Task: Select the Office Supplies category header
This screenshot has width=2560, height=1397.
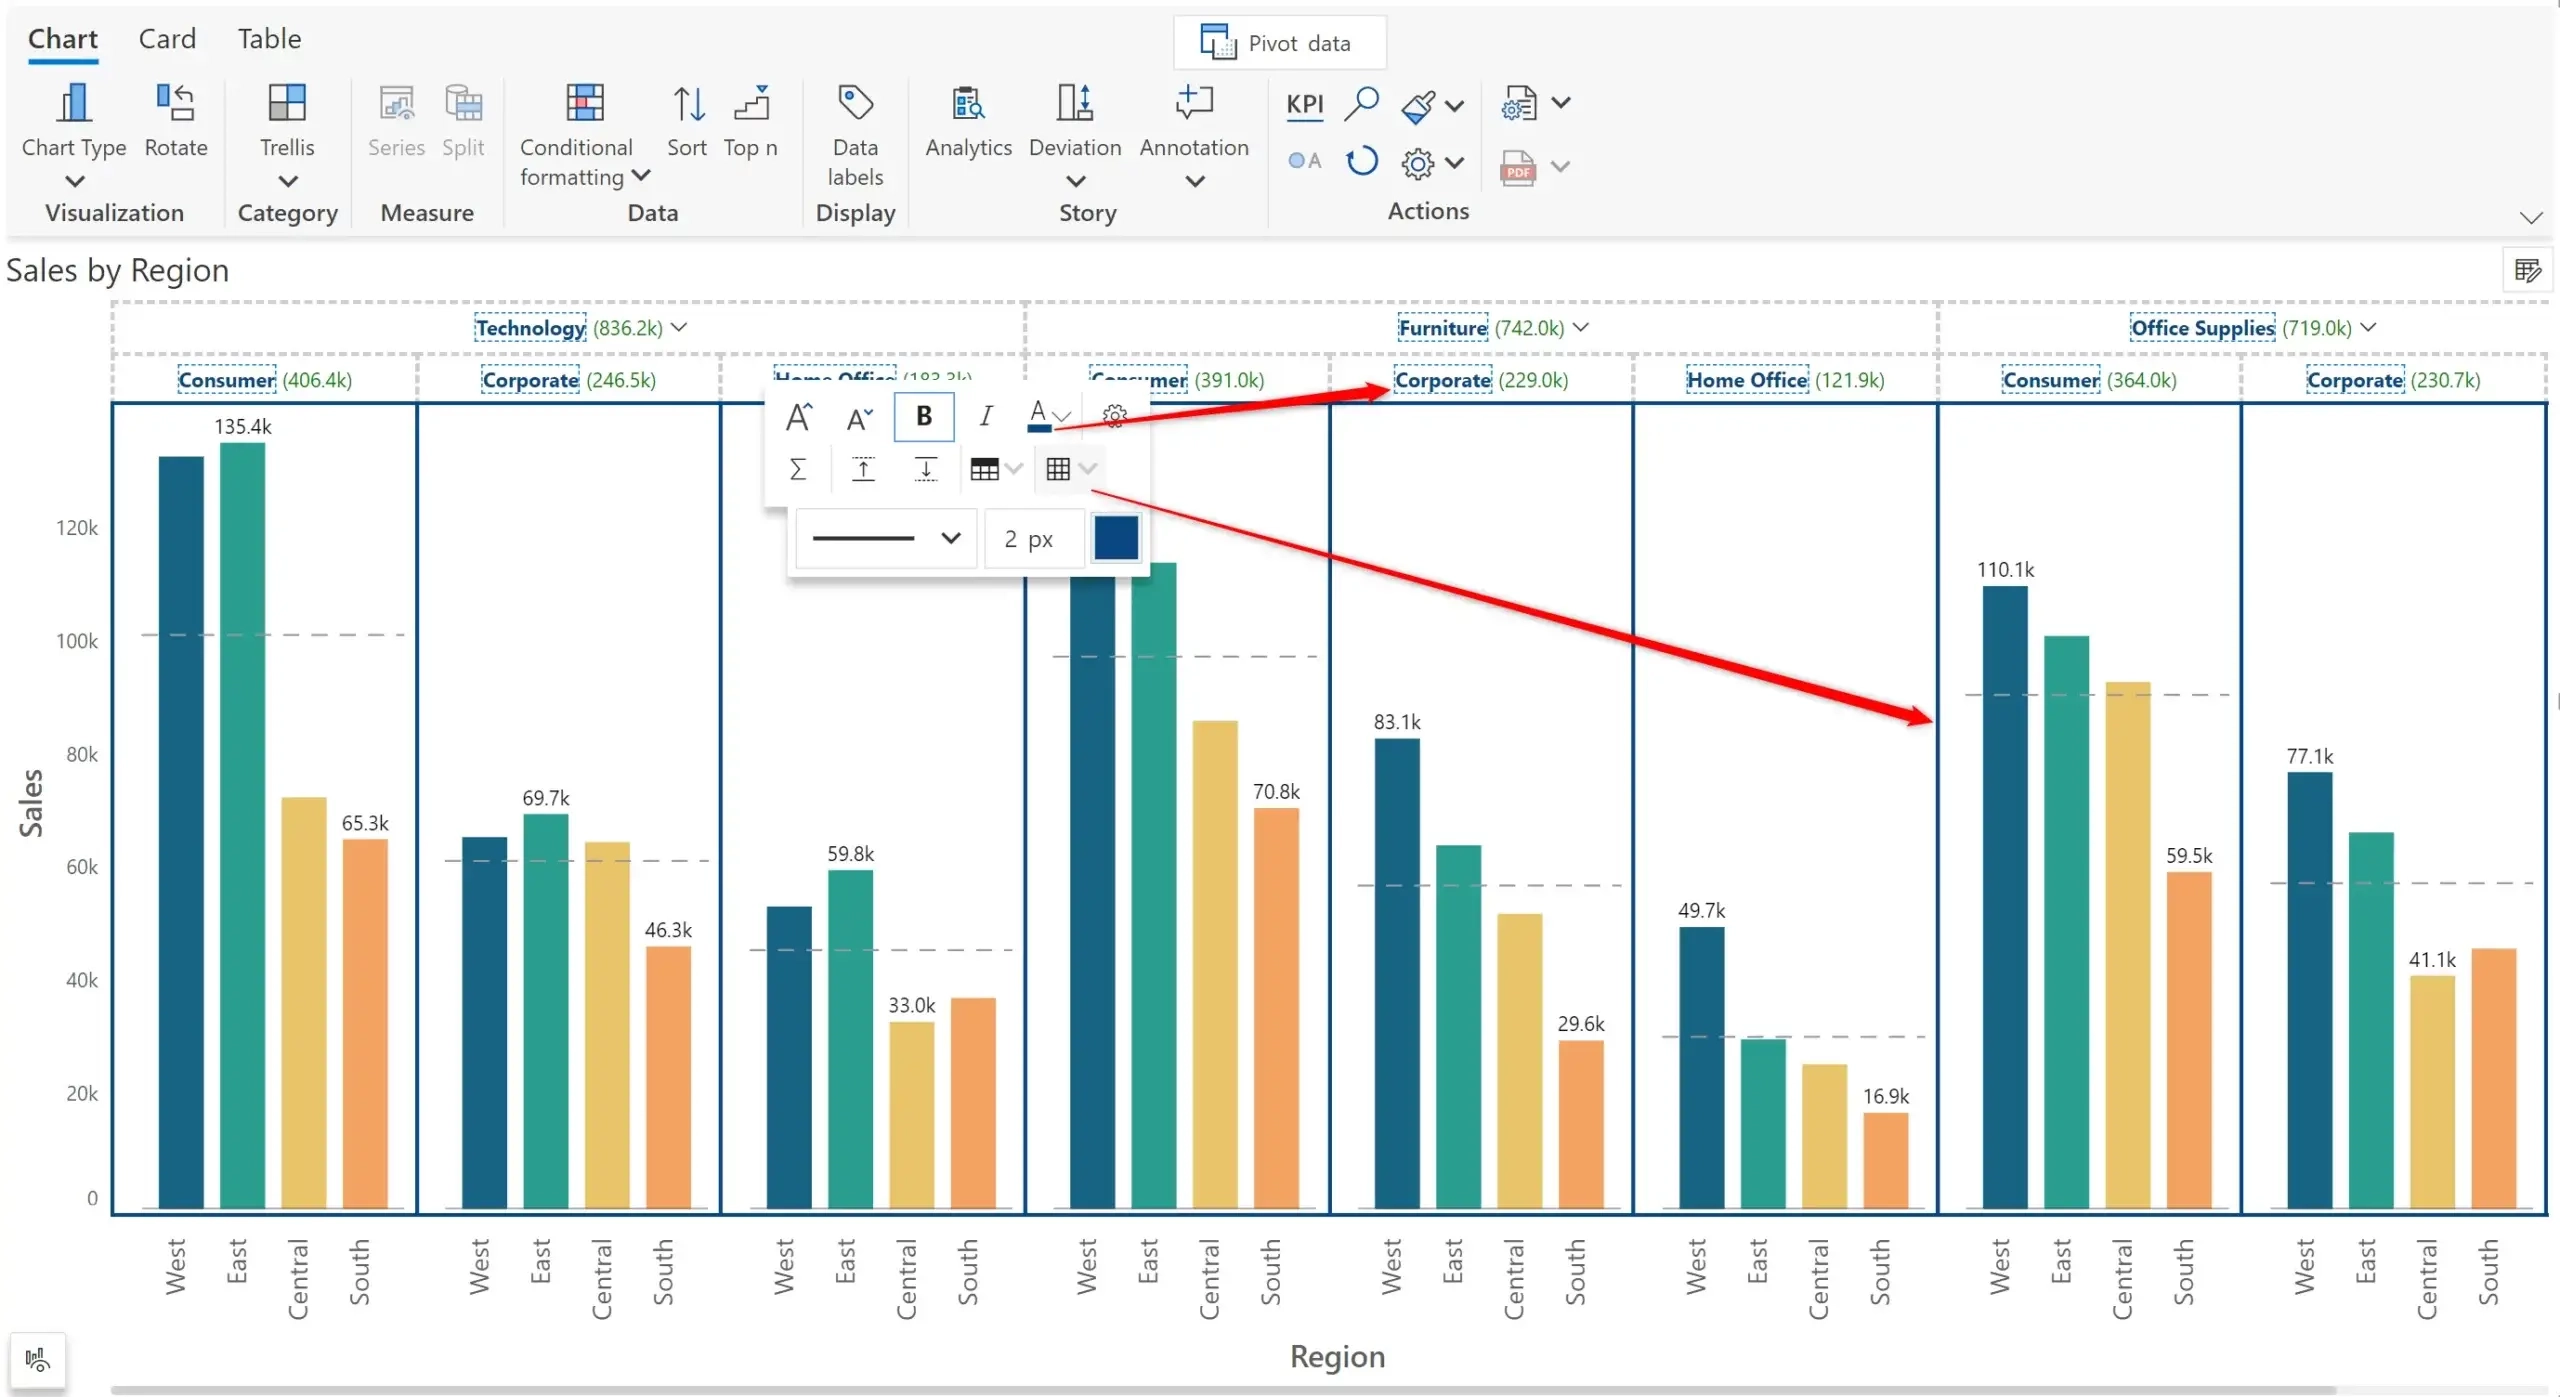Action: 2202,328
